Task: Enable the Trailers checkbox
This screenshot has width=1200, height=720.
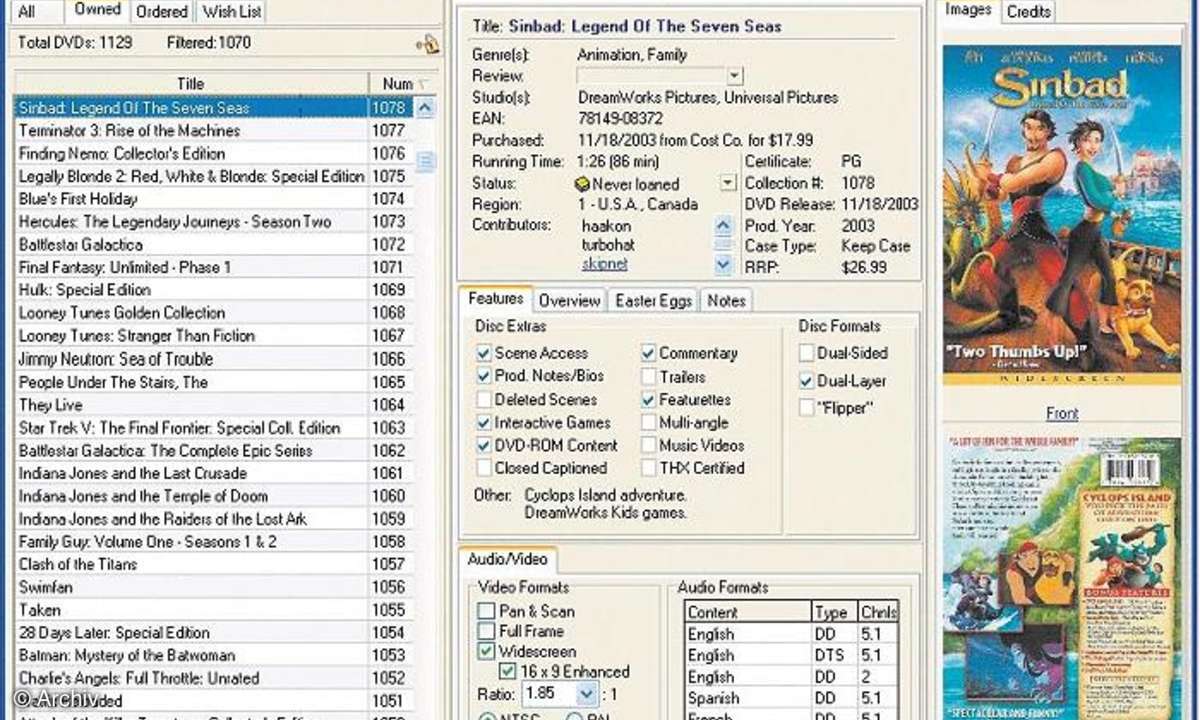Action: pos(648,377)
